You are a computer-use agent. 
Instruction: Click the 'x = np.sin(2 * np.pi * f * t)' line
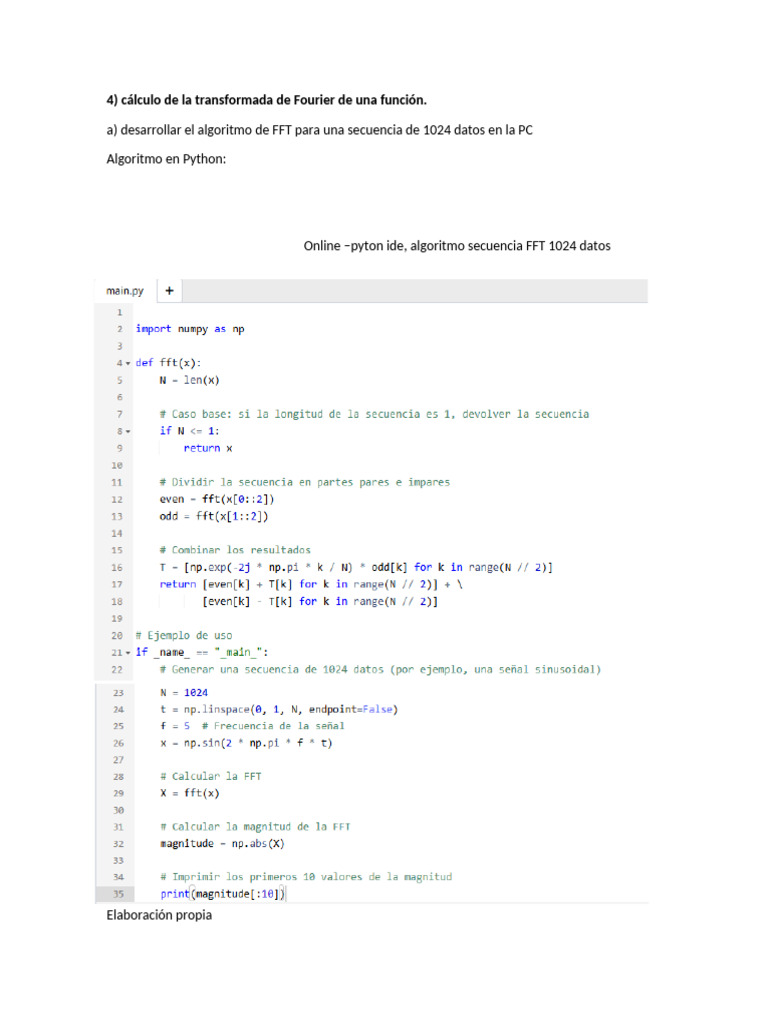pyautogui.click(x=246, y=743)
